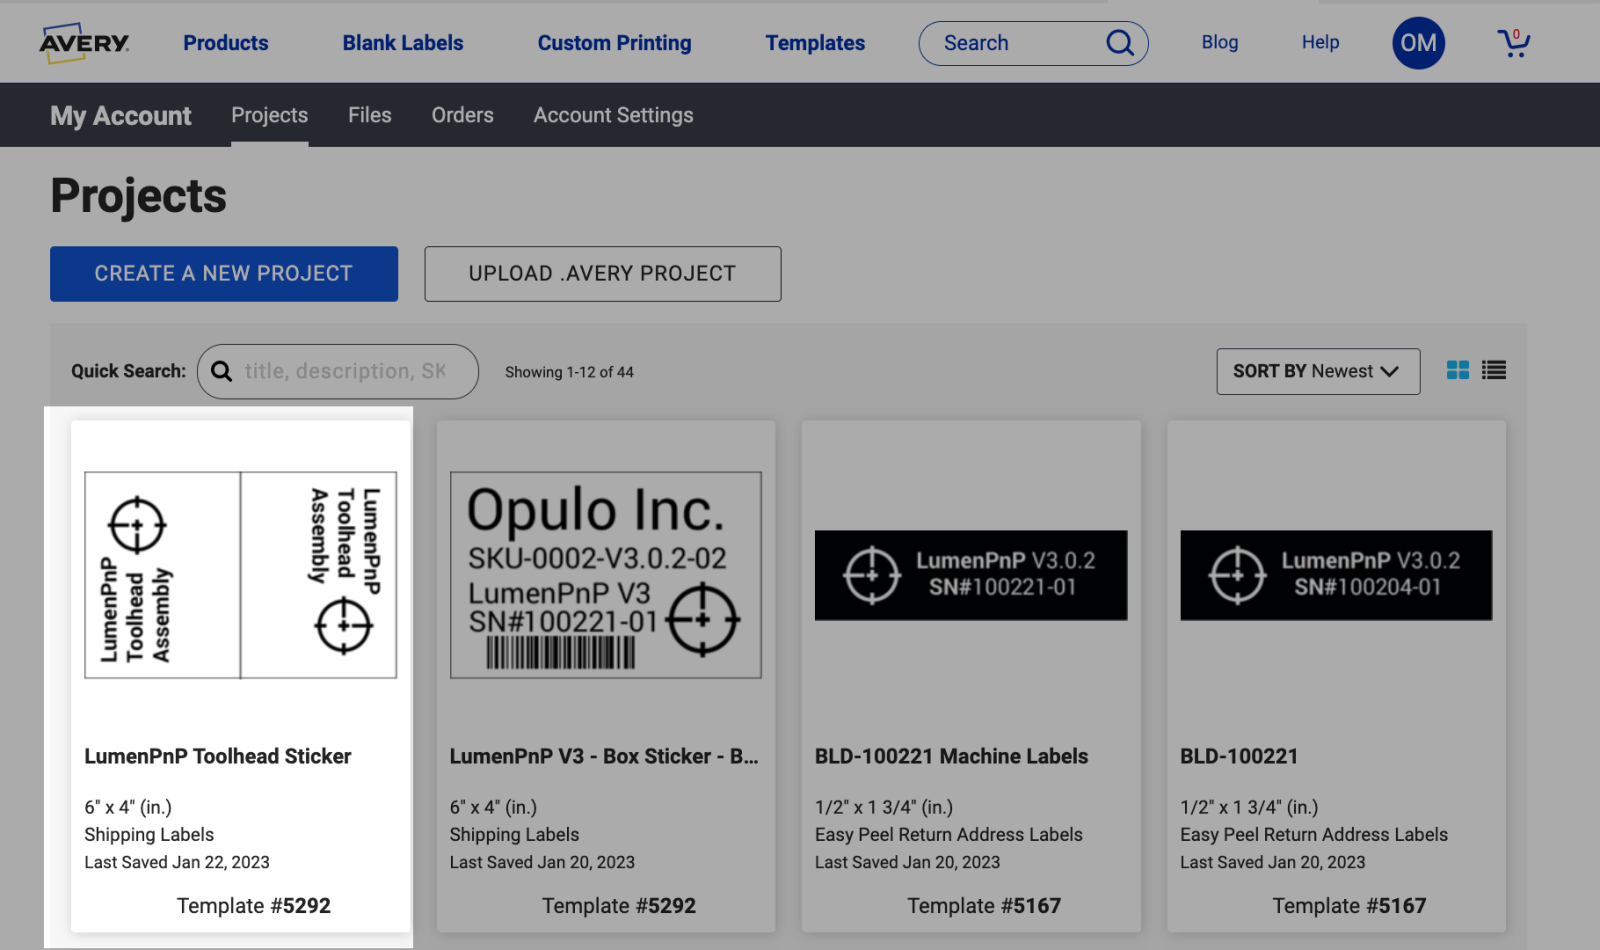Open the shopping cart

(1513, 43)
